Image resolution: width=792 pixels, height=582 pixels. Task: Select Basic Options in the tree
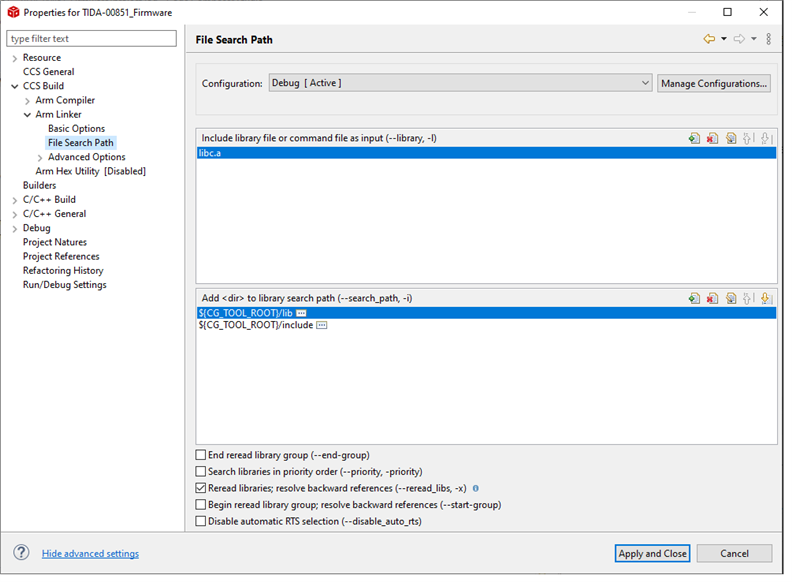(x=76, y=129)
